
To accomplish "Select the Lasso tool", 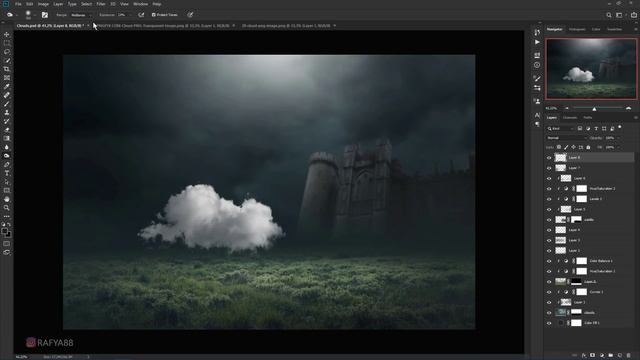I will [7, 52].
